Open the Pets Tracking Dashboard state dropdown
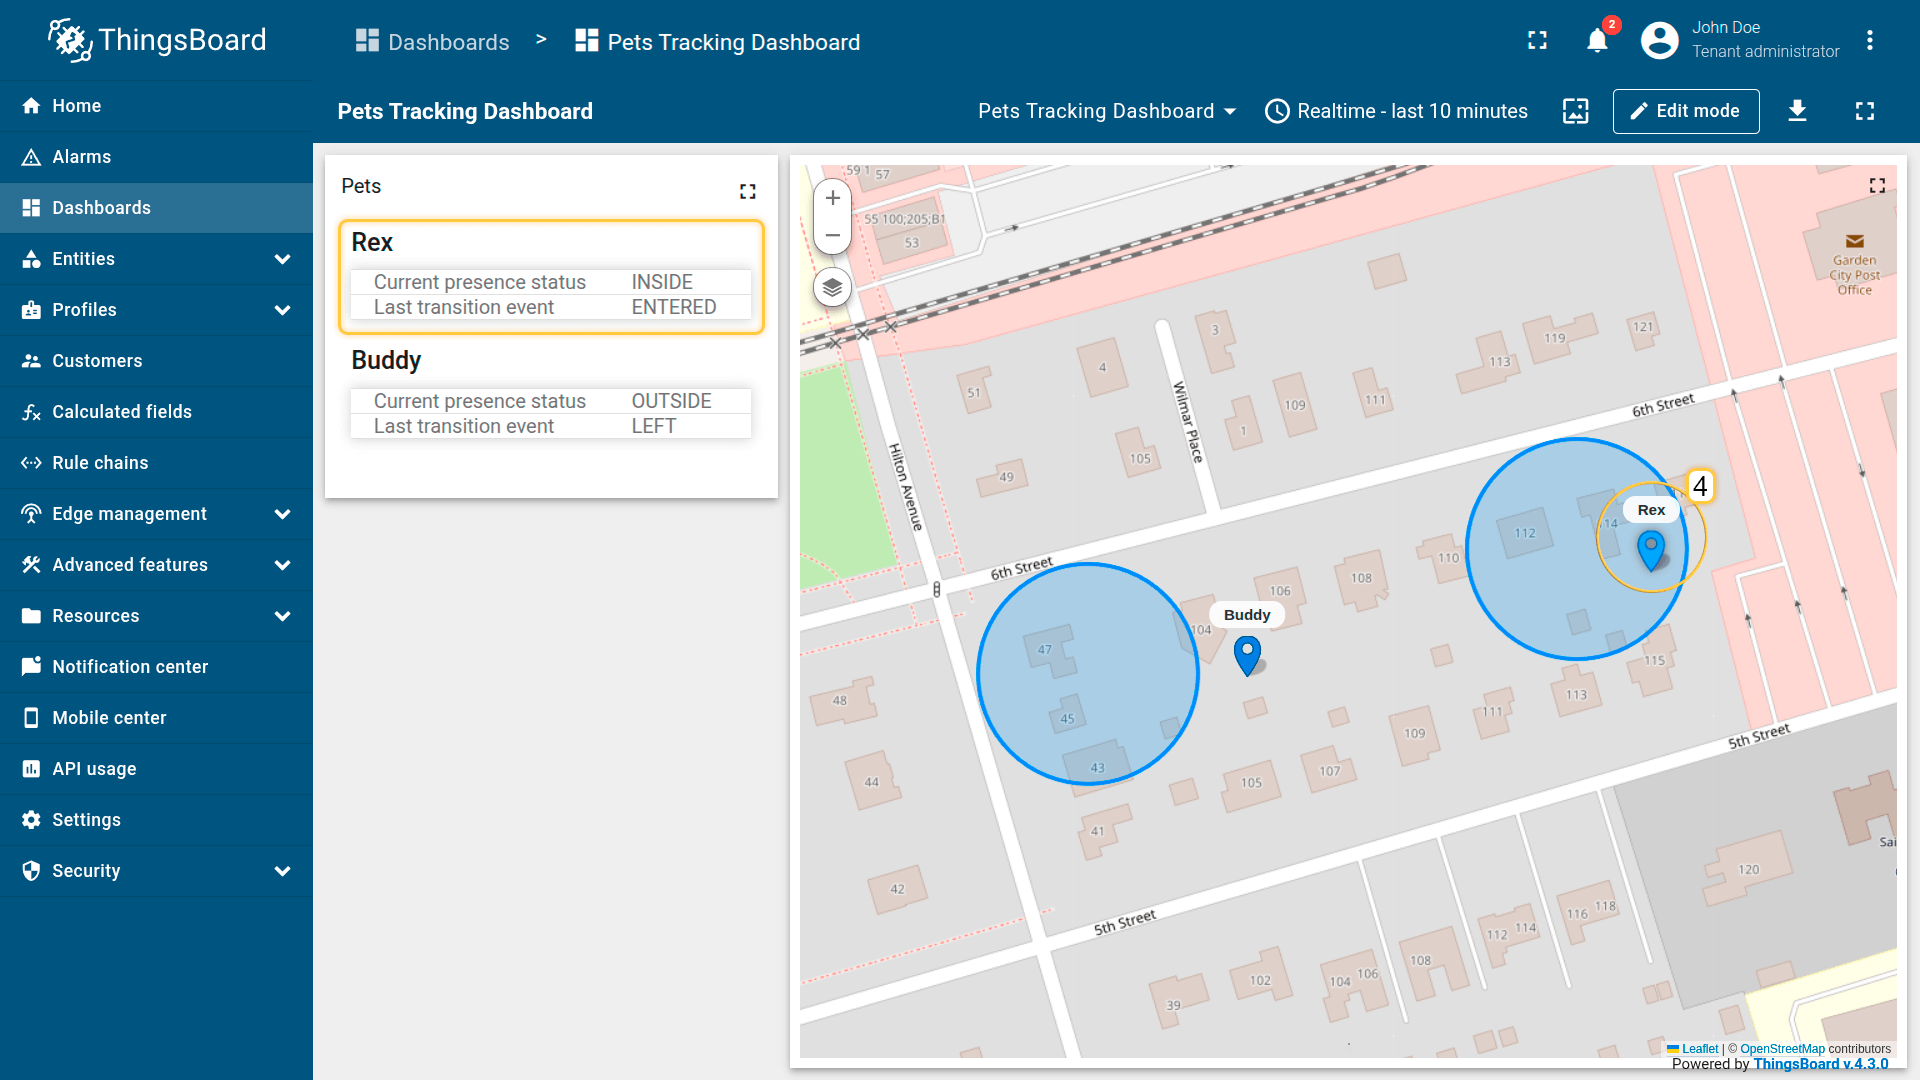Image resolution: width=1920 pixels, height=1080 pixels. [1107, 111]
